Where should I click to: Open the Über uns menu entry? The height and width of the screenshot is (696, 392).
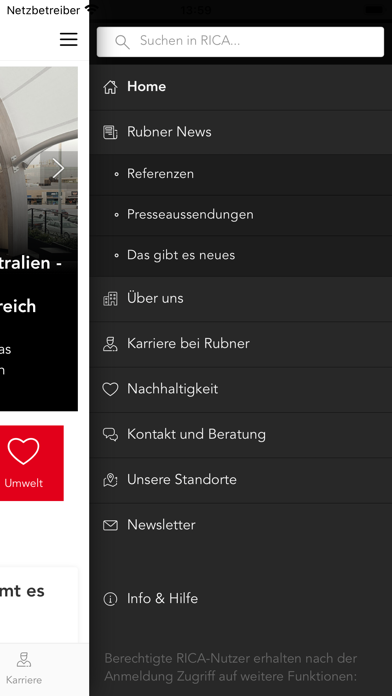[x=241, y=299]
